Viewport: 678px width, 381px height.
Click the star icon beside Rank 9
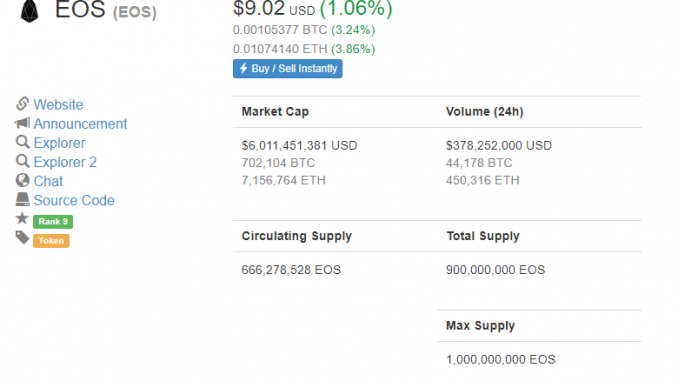point(22,218)
